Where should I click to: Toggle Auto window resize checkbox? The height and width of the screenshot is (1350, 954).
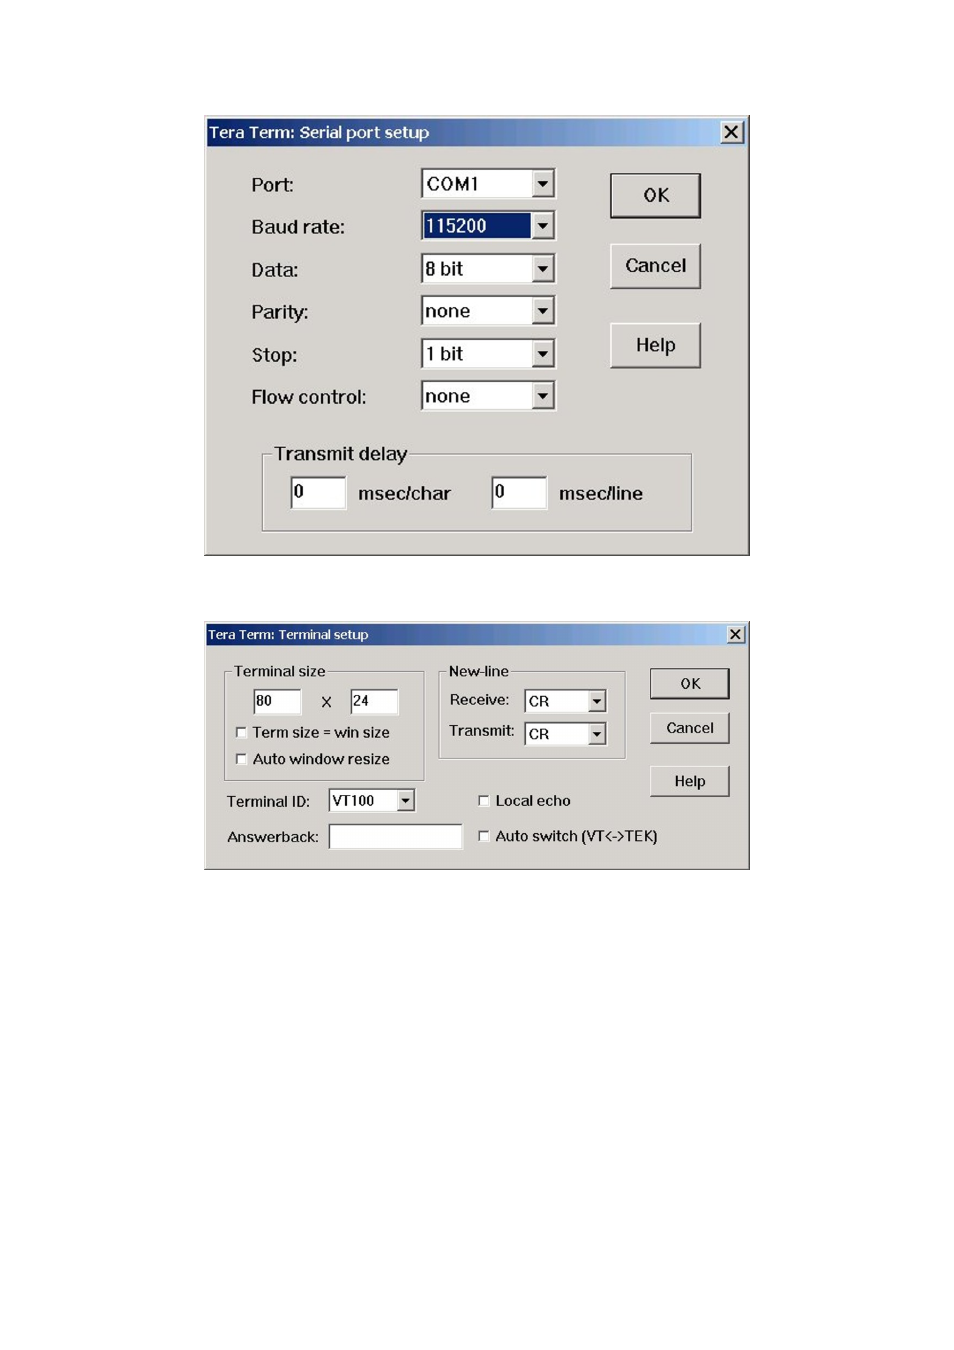tap(241, 759)
